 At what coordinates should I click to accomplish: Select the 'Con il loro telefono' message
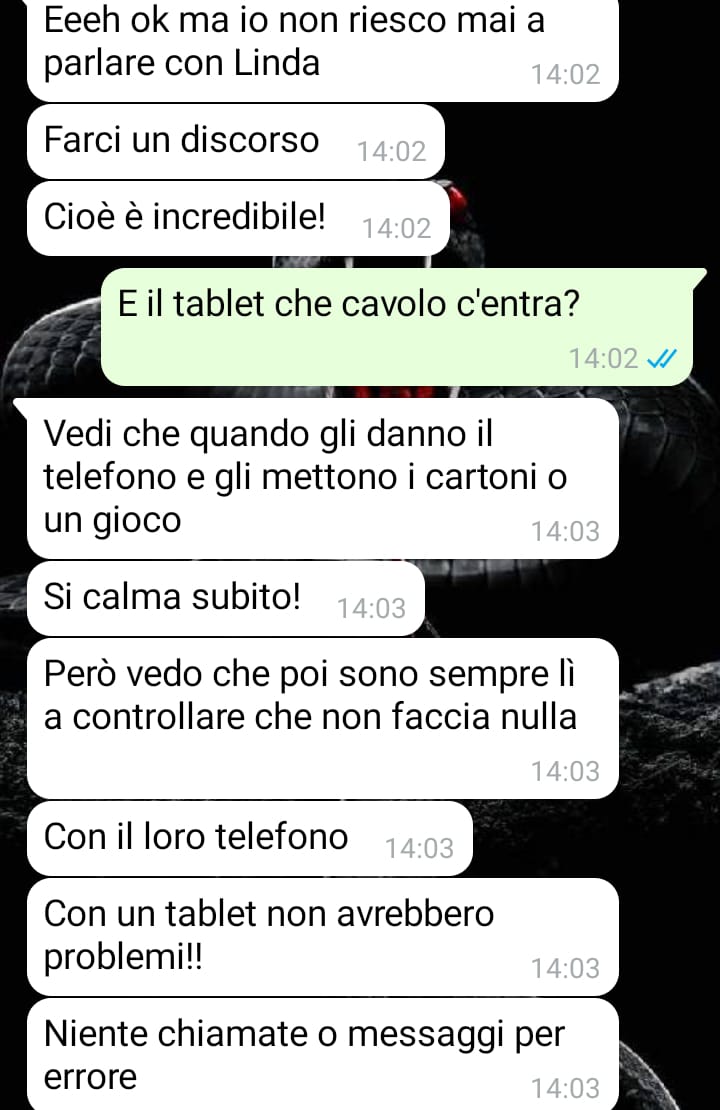[x=249, y=839]
